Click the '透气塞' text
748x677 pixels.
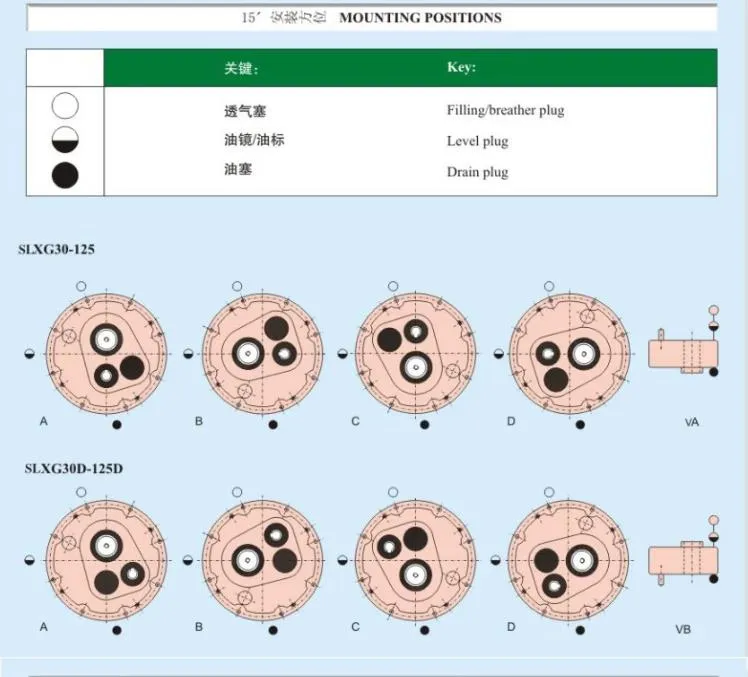coord(245,111)
